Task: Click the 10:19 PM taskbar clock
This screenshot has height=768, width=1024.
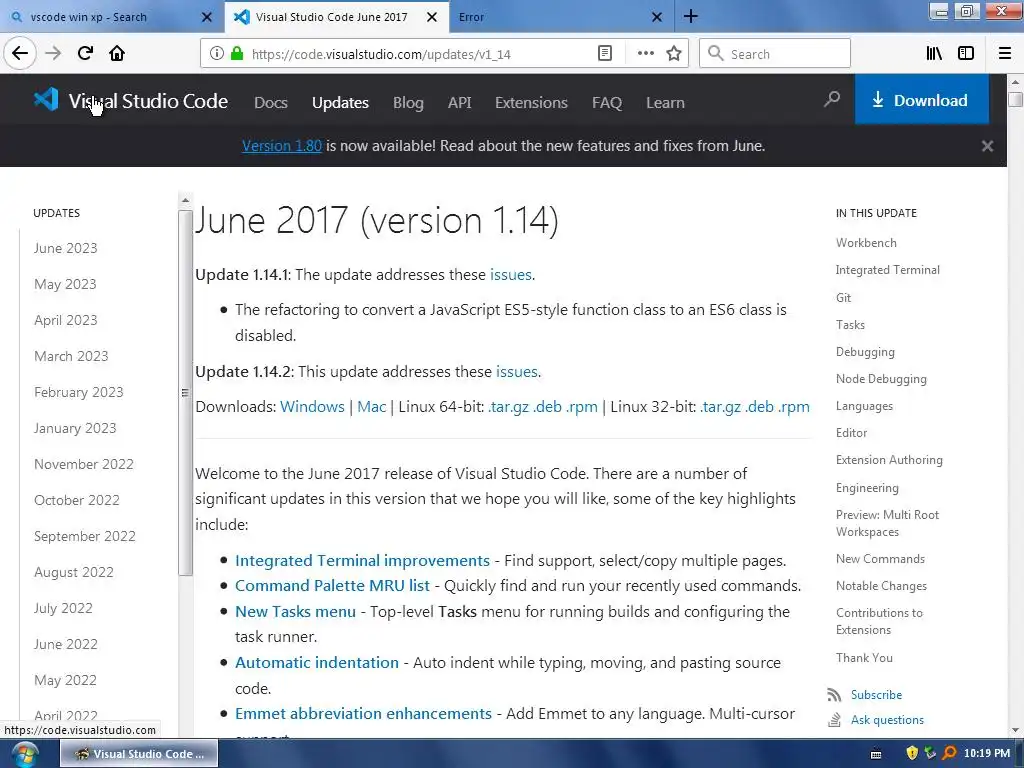Action: (987, 754)
